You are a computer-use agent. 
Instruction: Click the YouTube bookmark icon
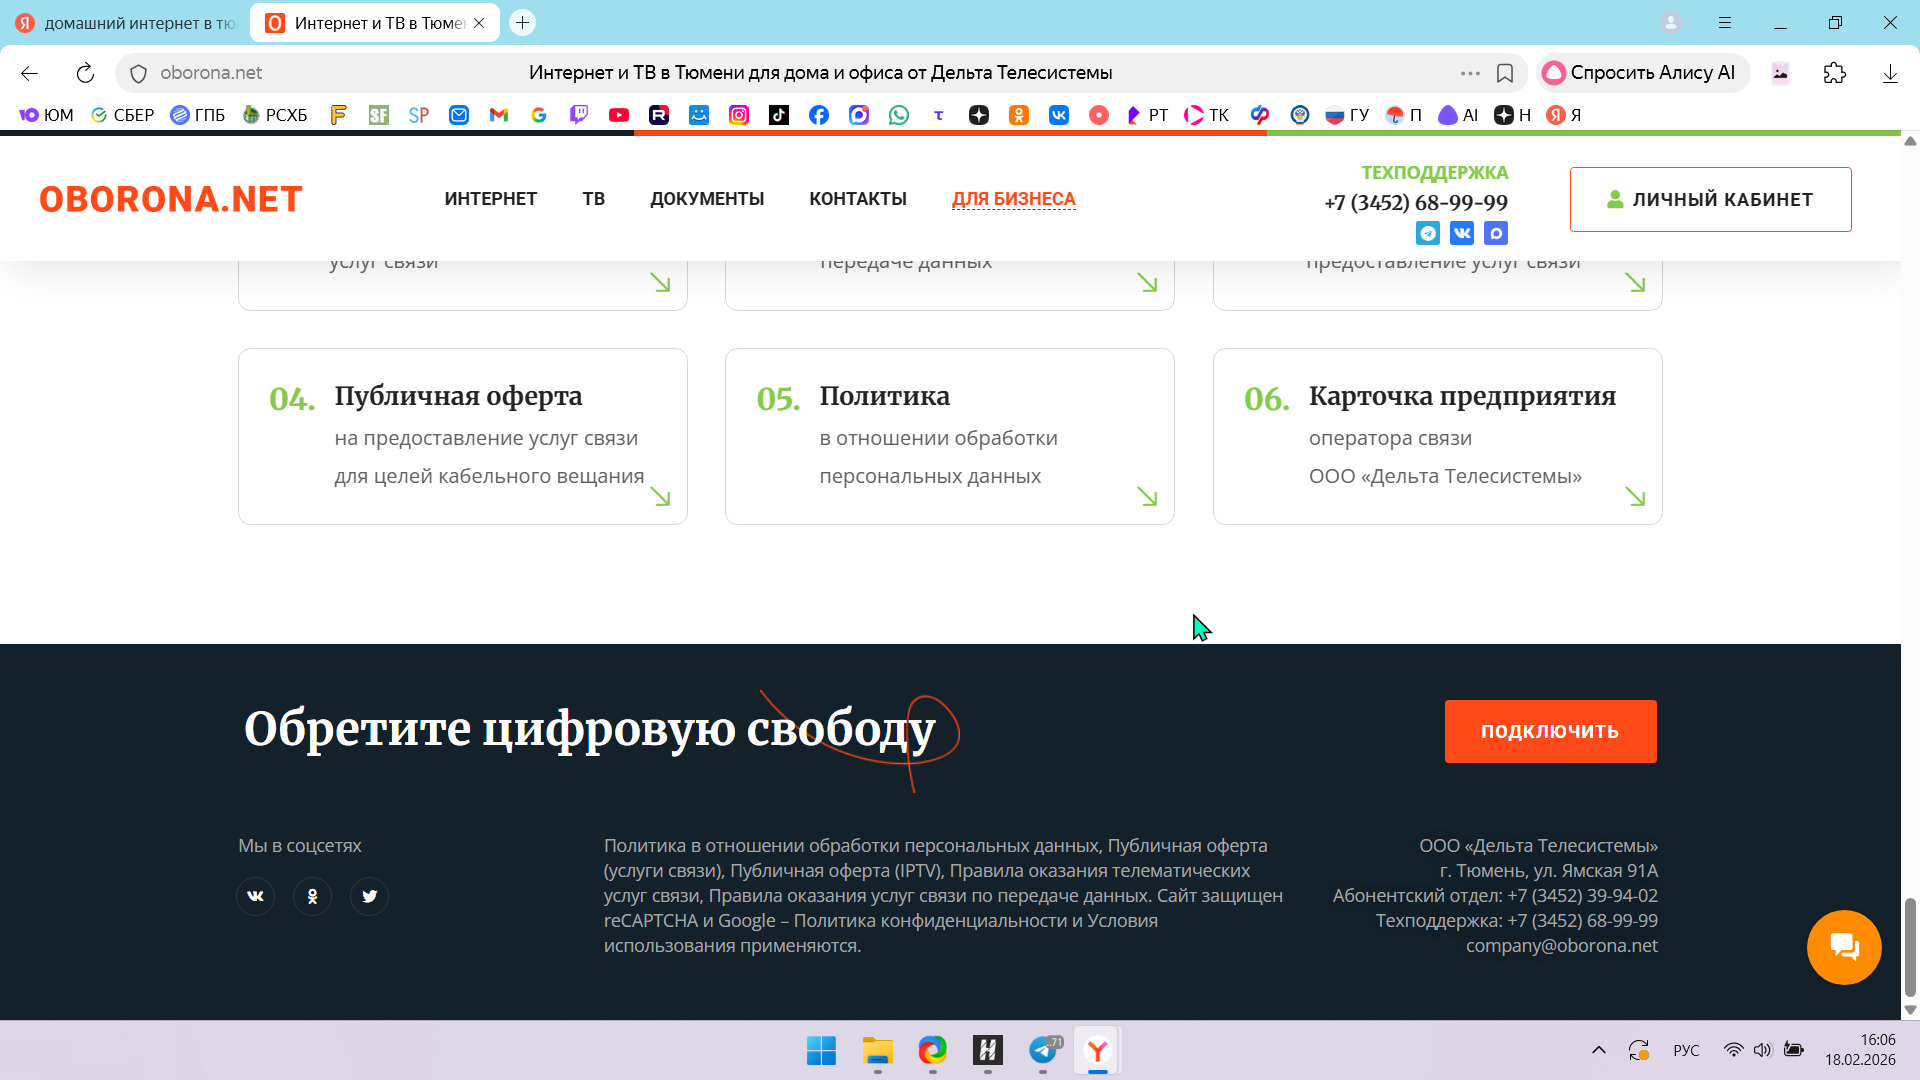619,115
